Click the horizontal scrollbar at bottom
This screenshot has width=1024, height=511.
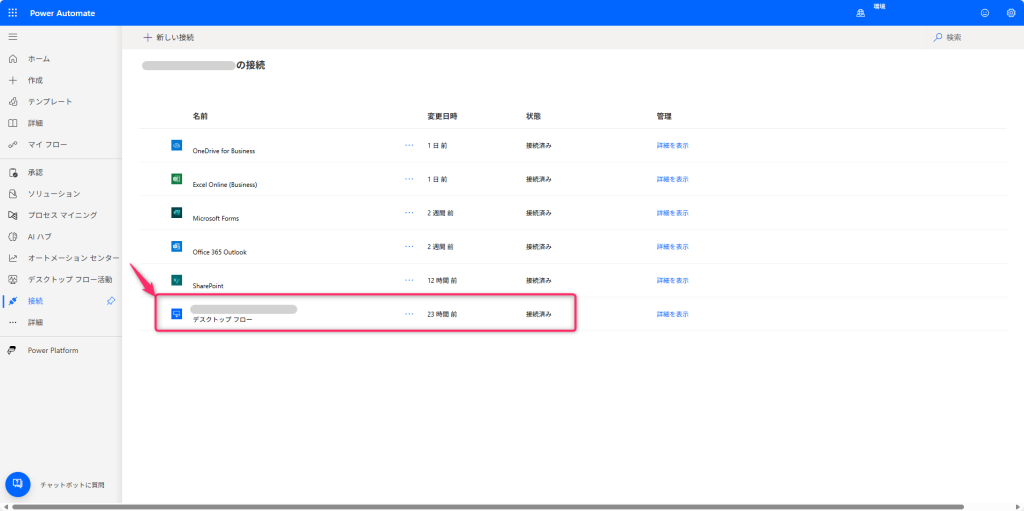[487, 506]
